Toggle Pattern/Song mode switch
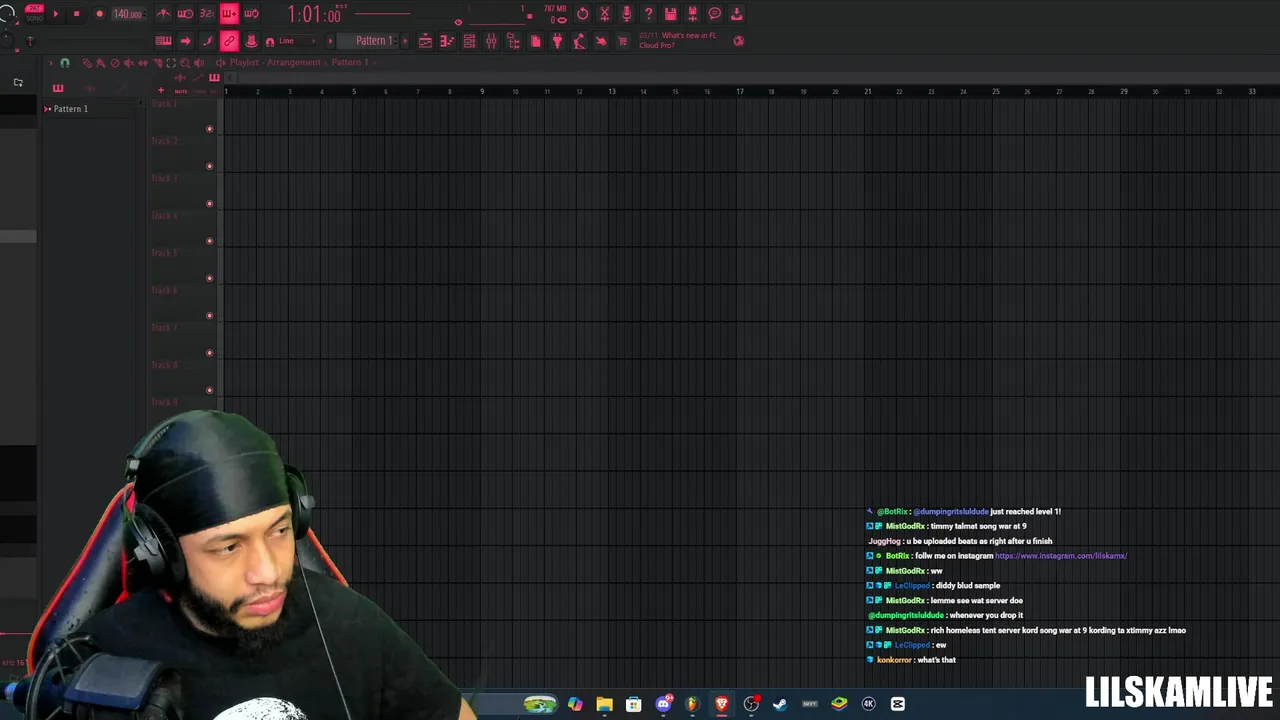The width and height of the screenshot is (1280, 720). tap(35, 14)
